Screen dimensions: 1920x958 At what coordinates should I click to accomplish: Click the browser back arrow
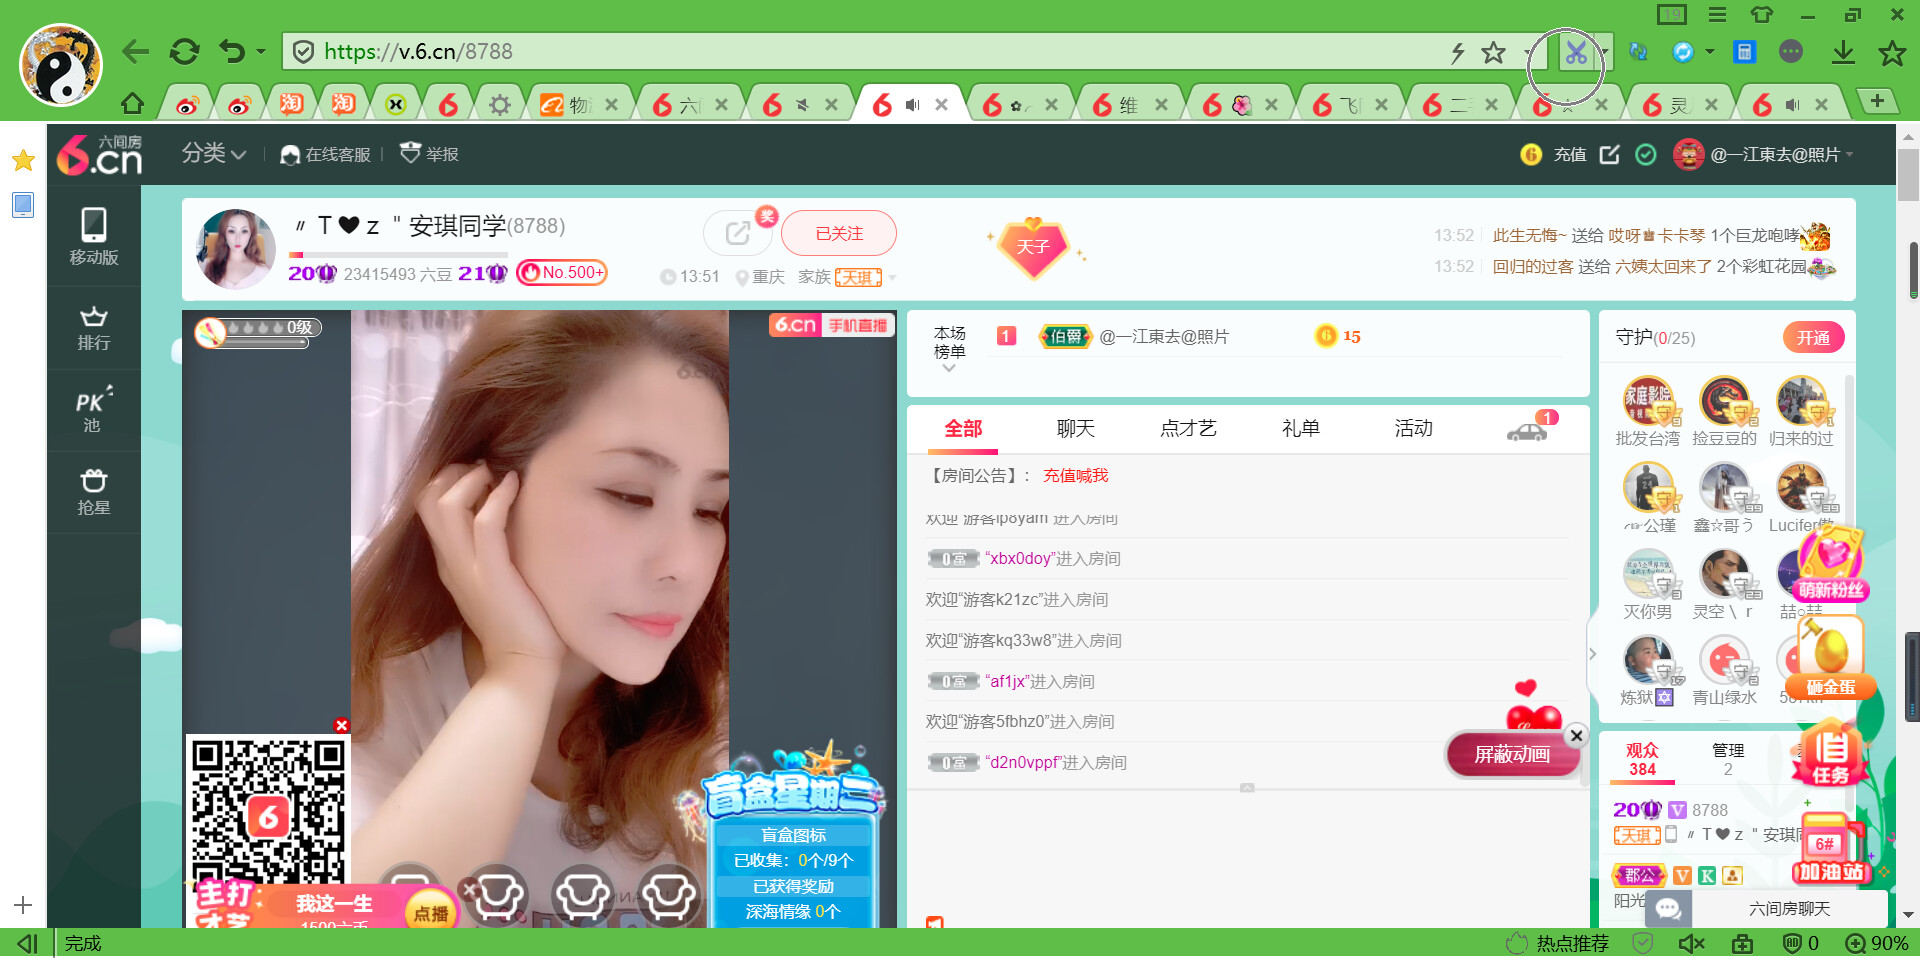(x=136, y=51)
